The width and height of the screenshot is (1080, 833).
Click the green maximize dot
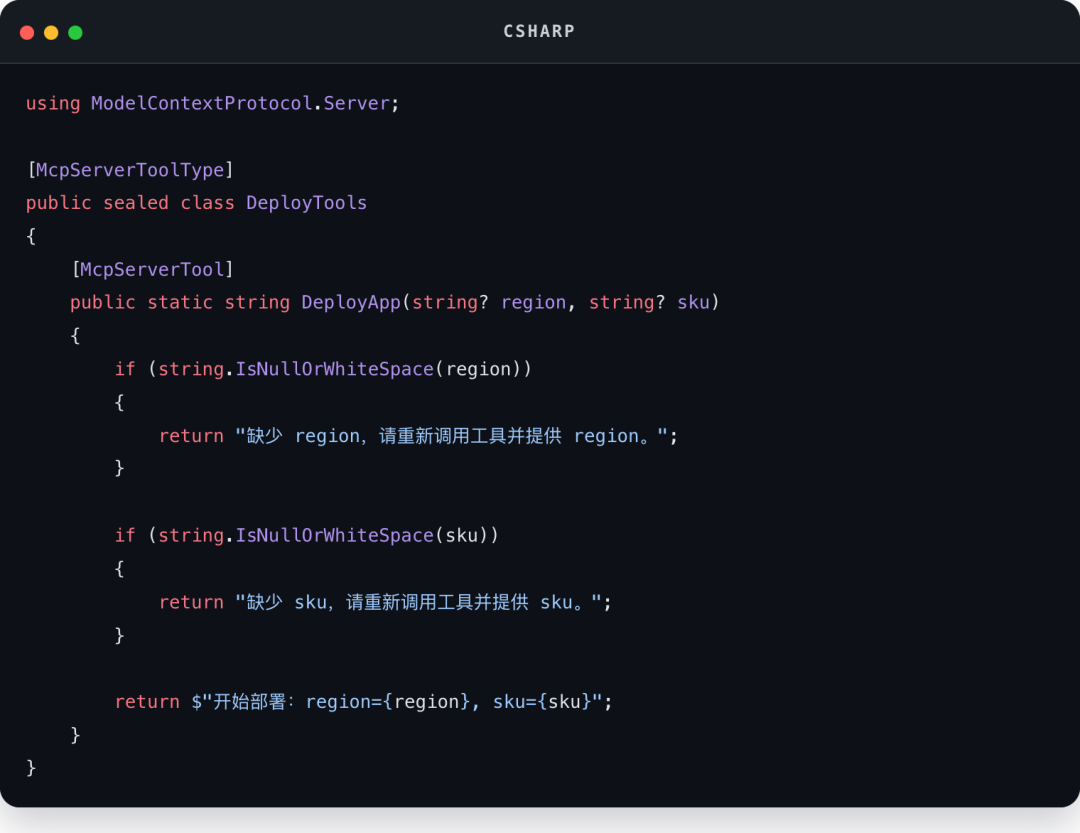[x=75, y=32]
